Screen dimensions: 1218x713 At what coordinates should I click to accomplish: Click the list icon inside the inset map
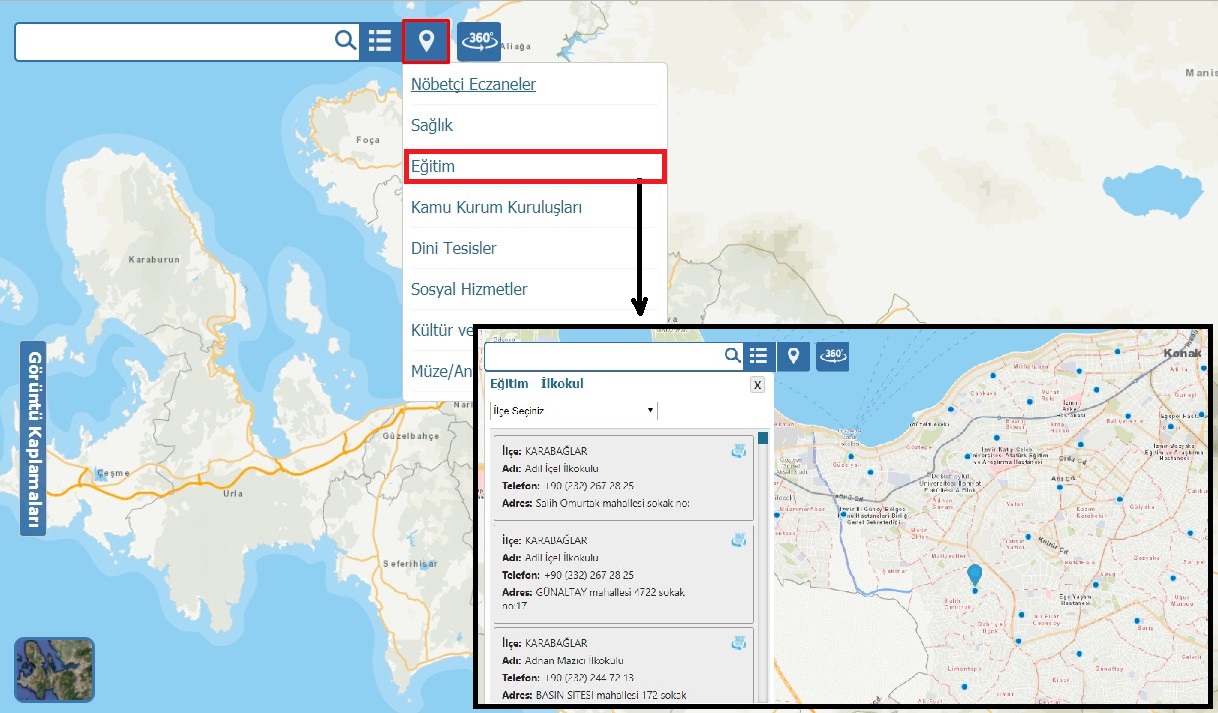point(759,356)
